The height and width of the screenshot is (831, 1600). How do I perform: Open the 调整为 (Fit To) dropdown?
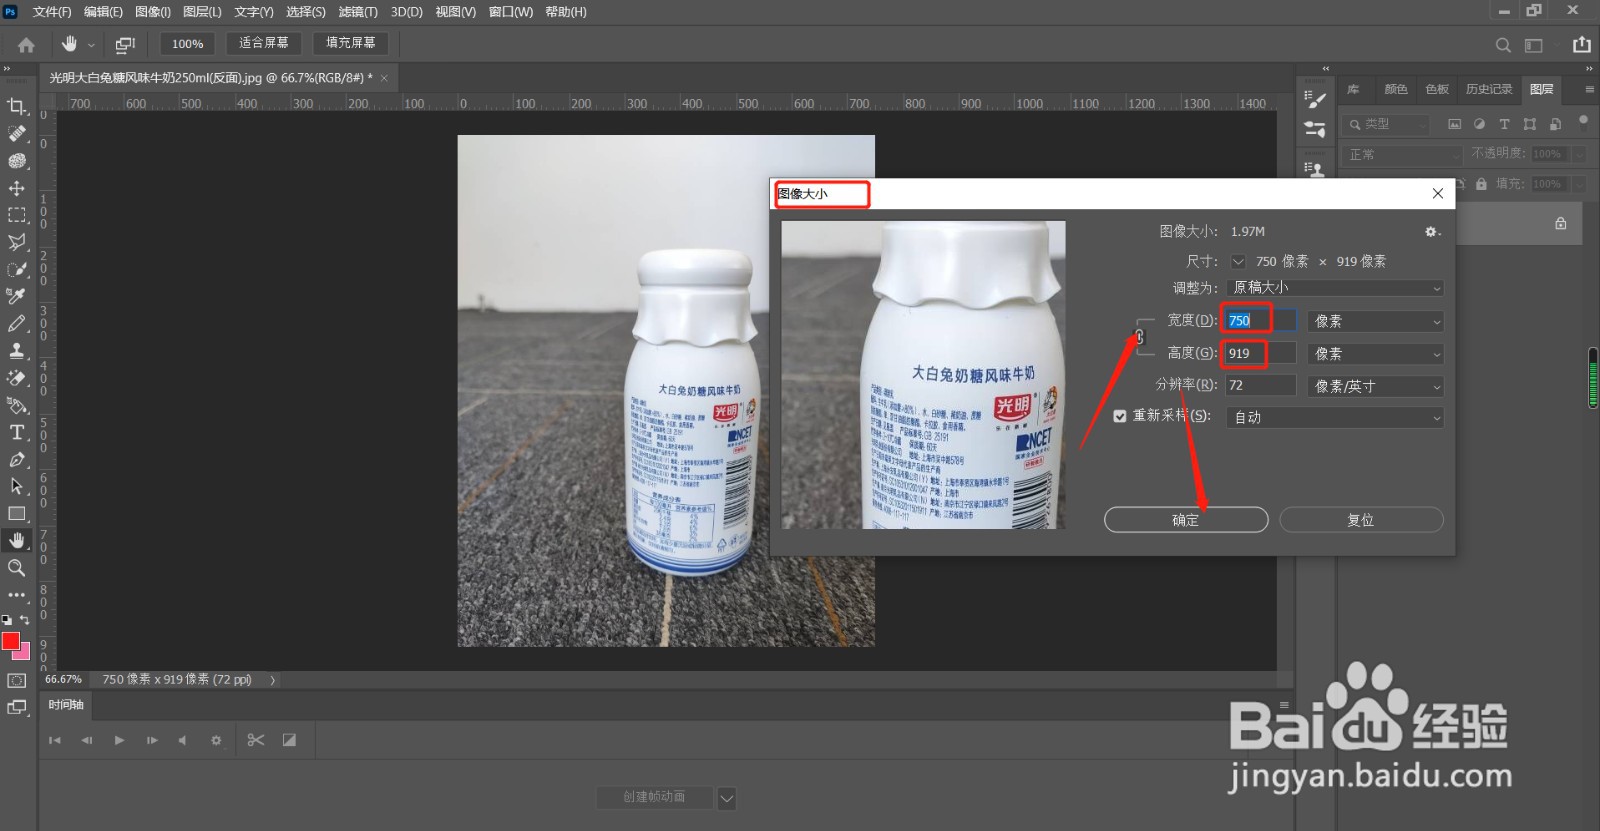[x=1335, y=288]
